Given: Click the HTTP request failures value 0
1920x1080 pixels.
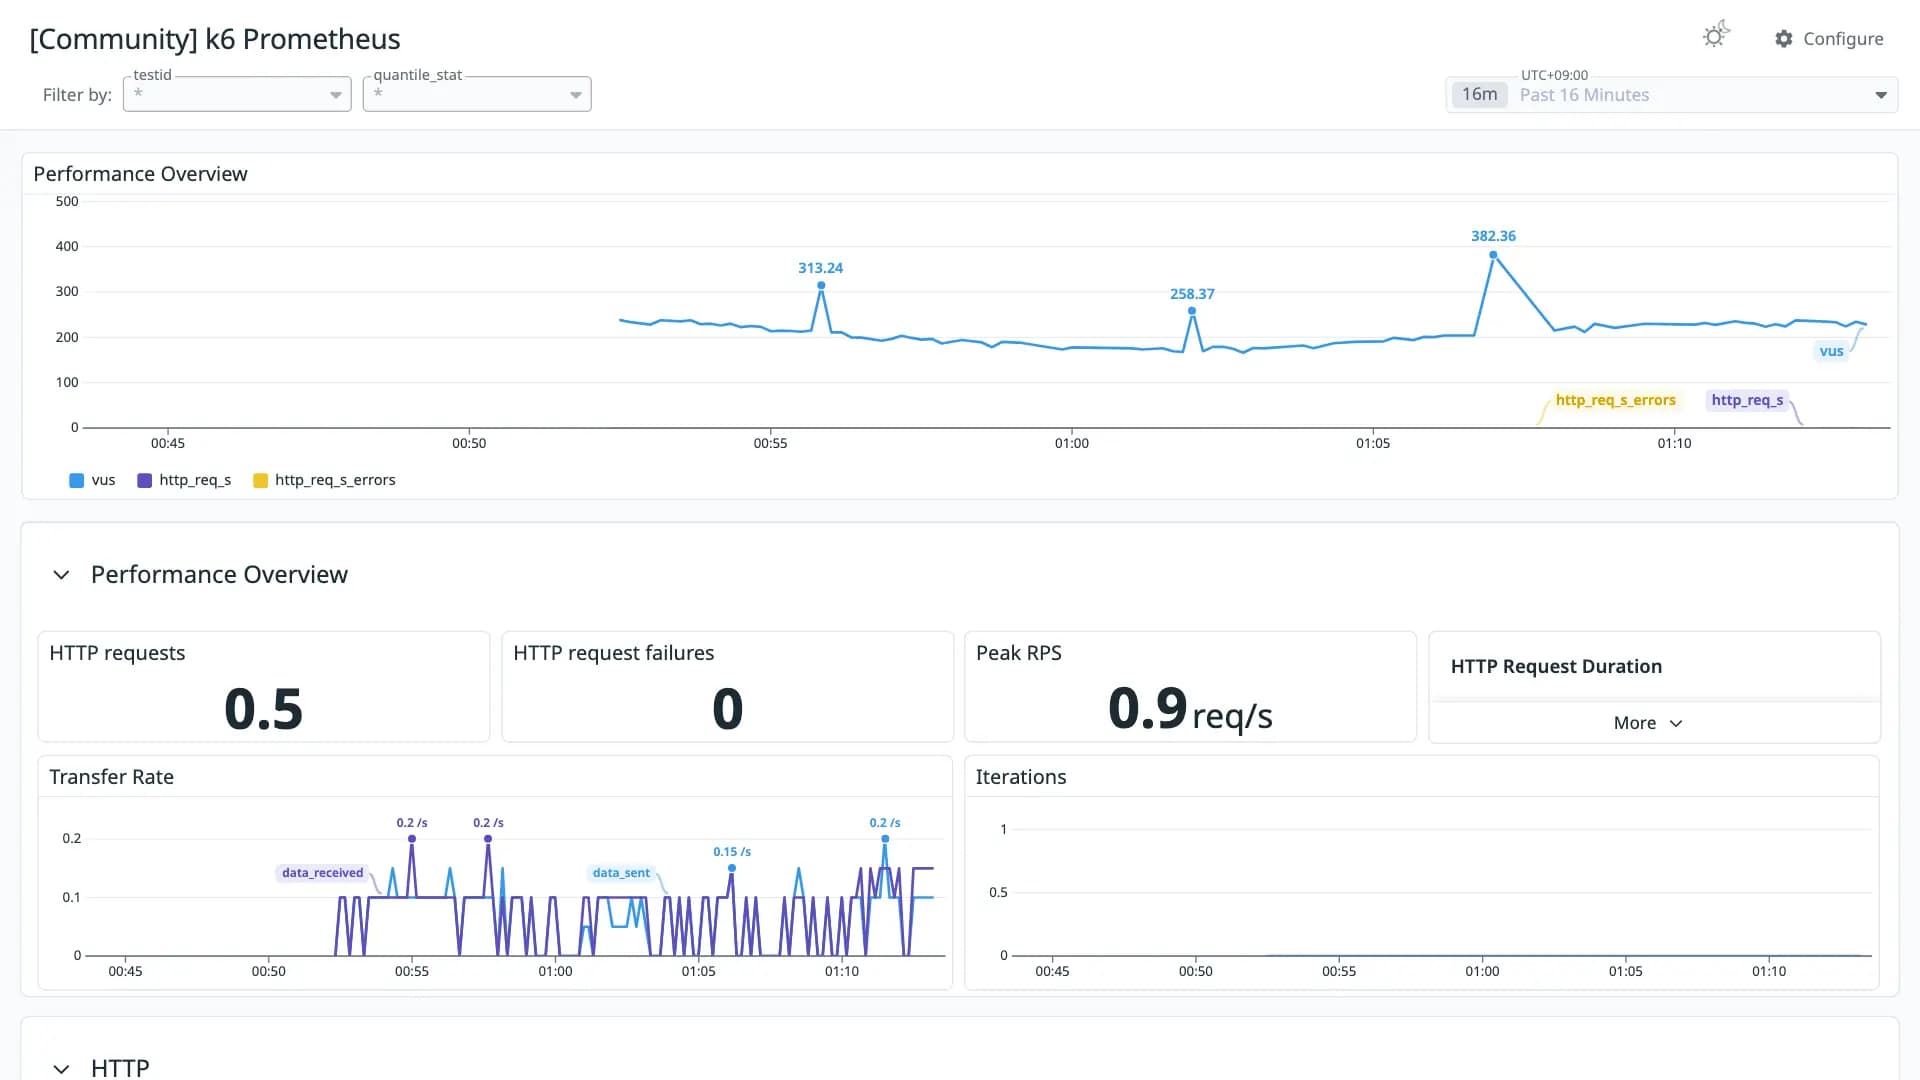Looking at the screenshot, I should [x=727, y=709].
